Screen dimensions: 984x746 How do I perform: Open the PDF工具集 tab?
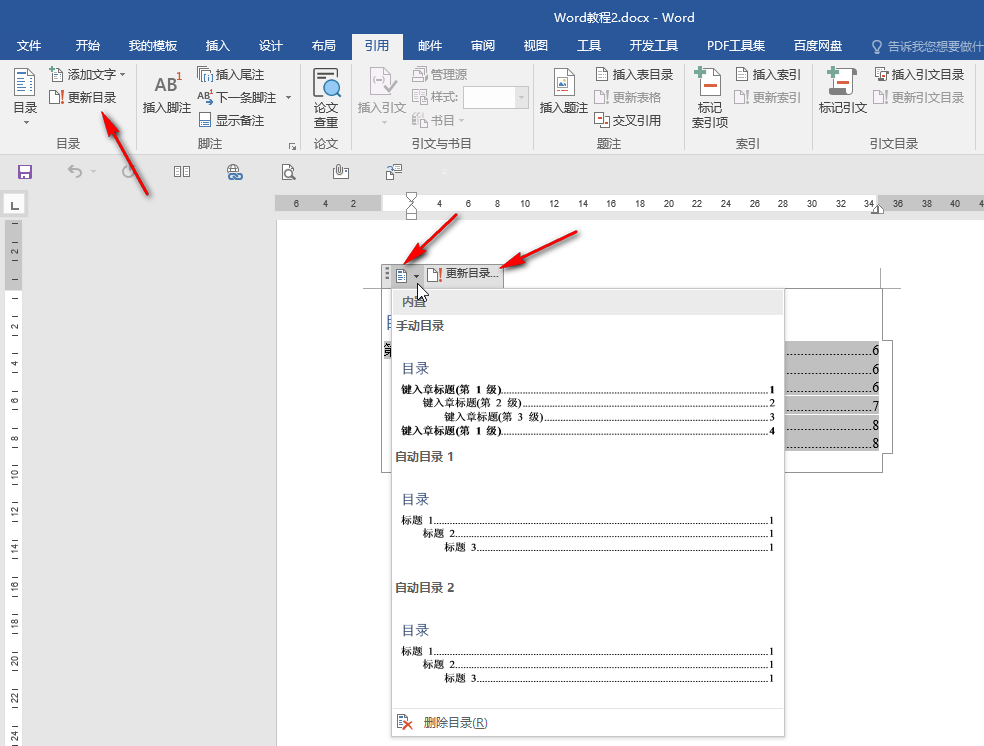pos(736,46)
